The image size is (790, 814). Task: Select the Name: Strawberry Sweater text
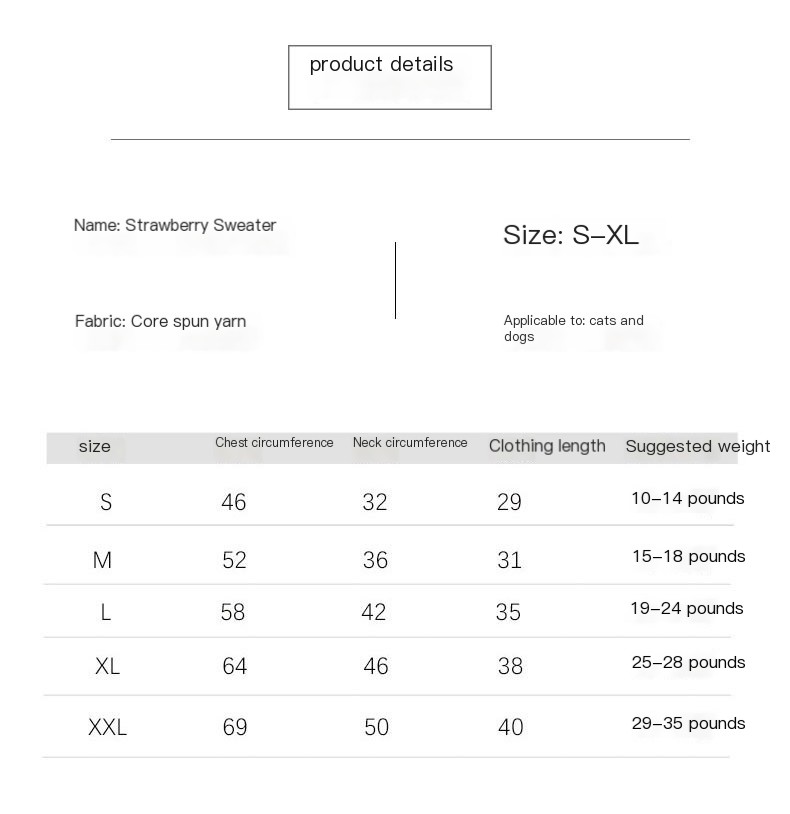point(175,225)
